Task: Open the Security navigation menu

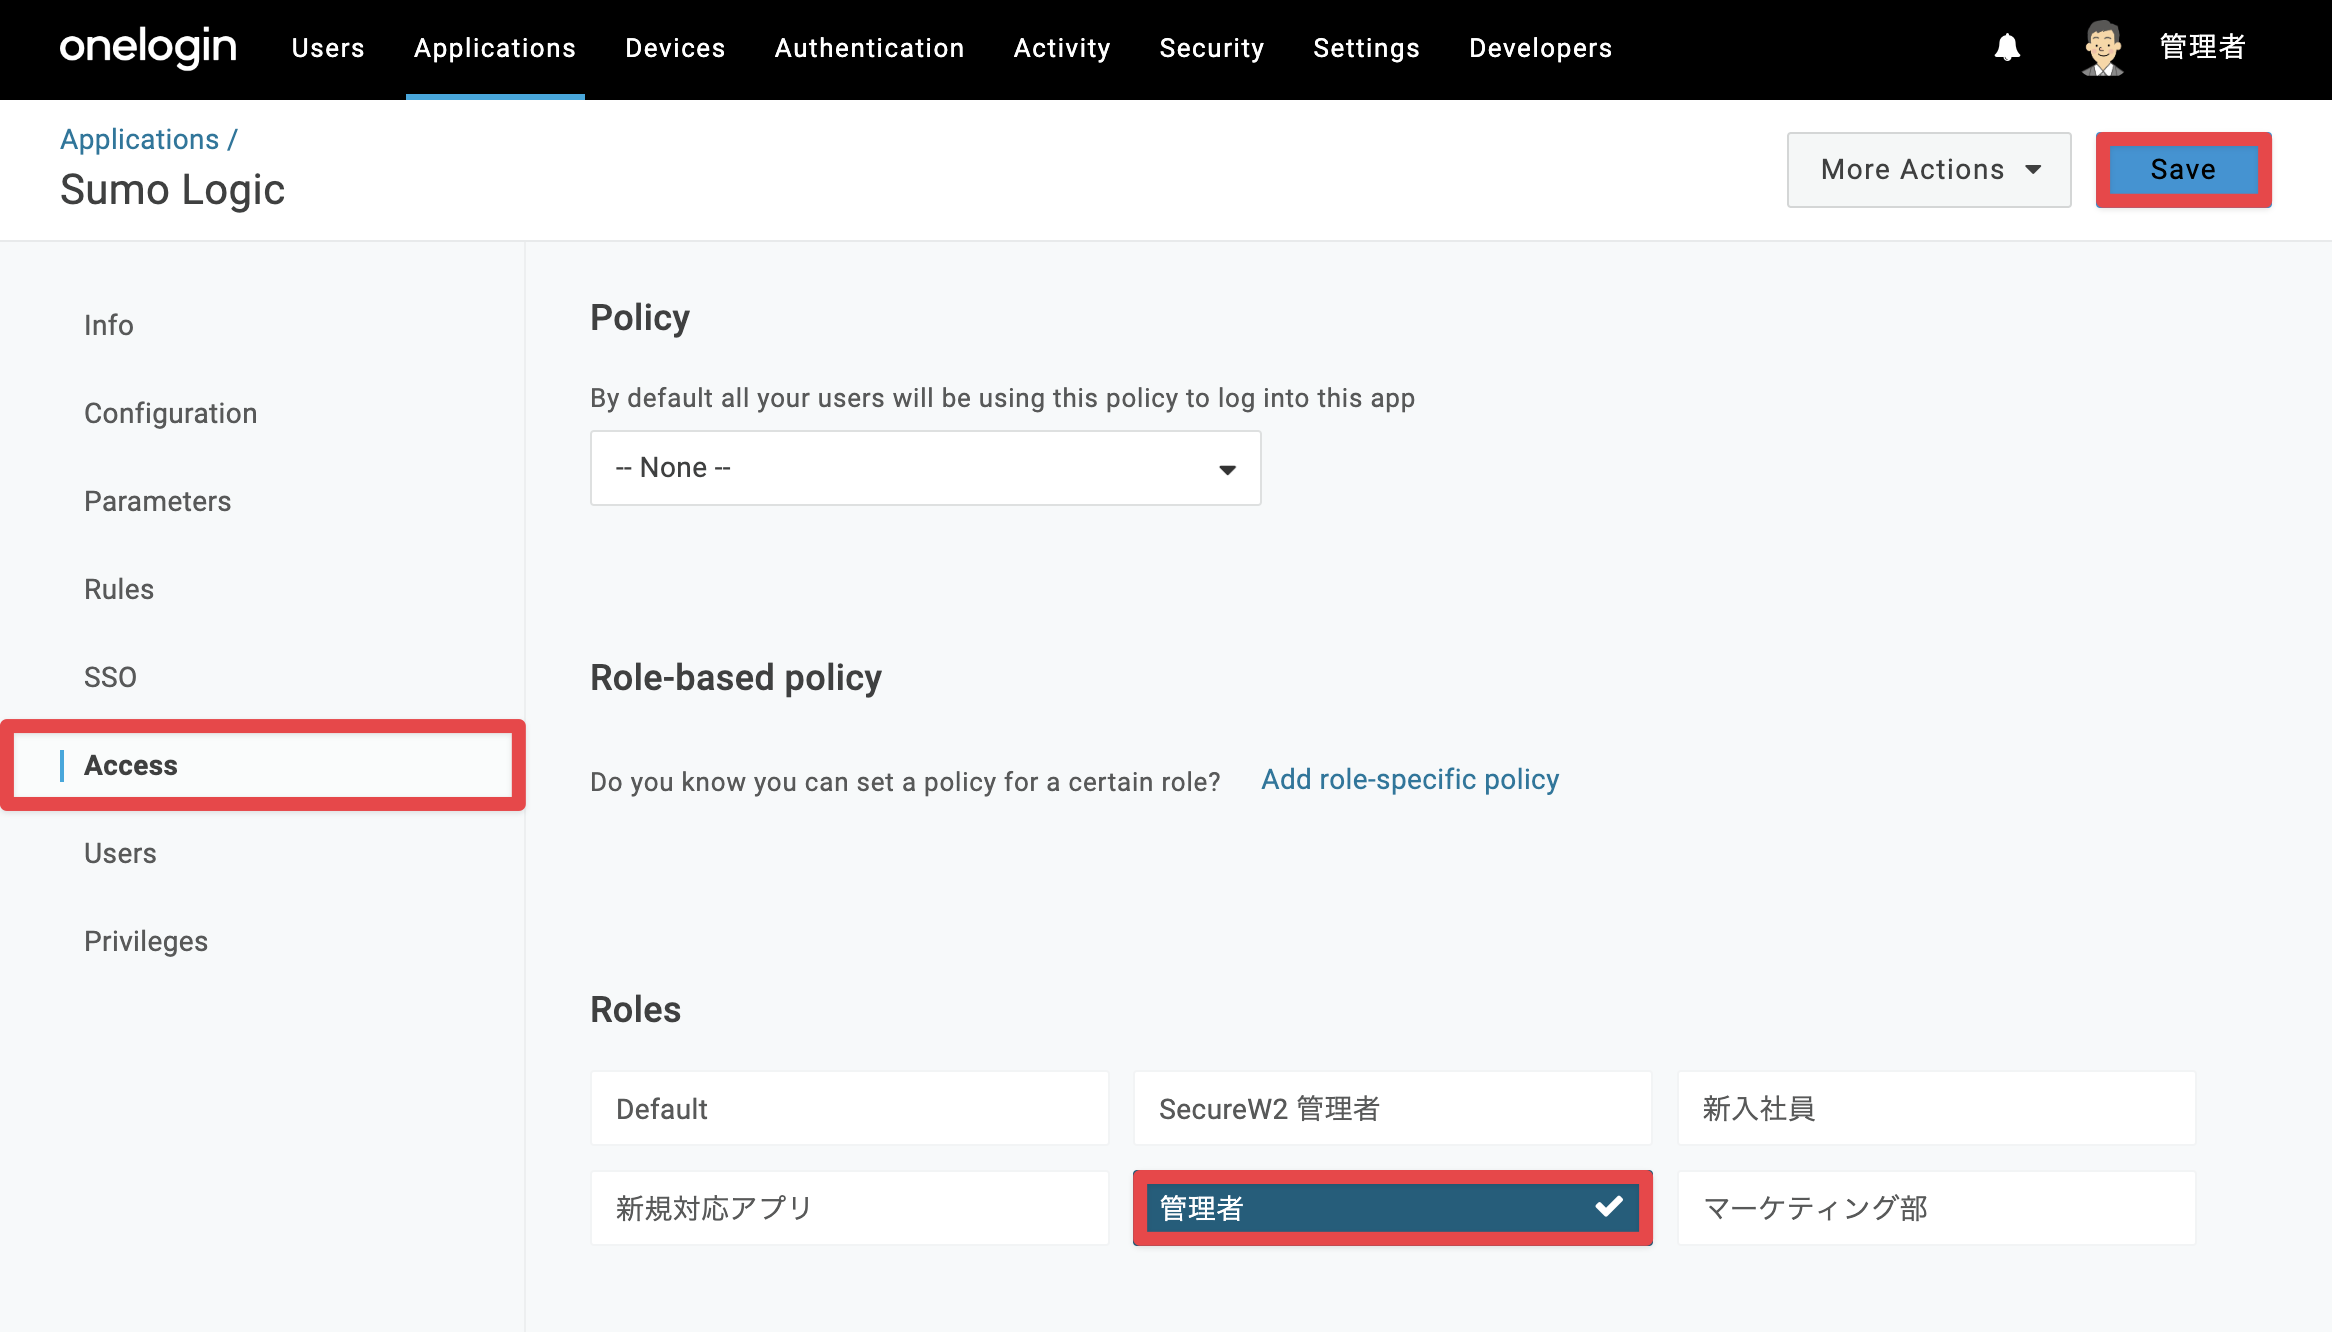Action: pos(1212,48)
